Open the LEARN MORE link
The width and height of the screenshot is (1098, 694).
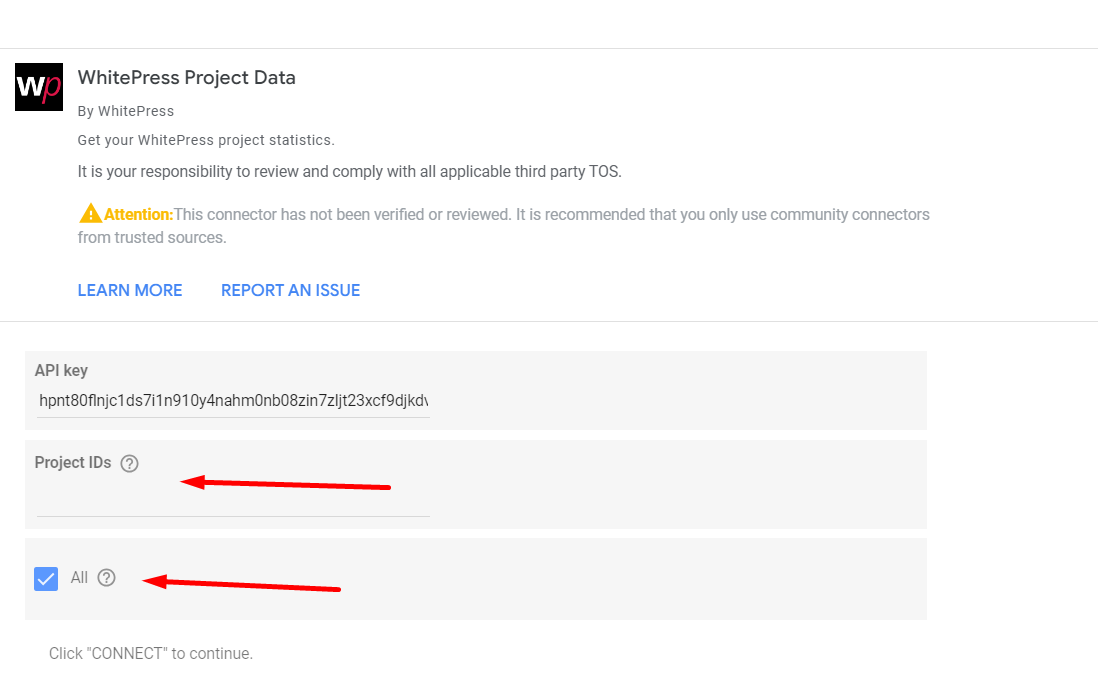pyautogui.click(x=130, y=291)
